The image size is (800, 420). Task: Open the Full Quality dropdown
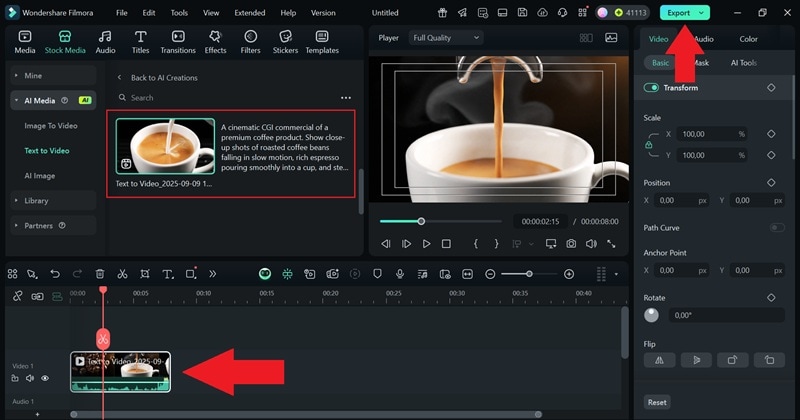click(446, 38)
